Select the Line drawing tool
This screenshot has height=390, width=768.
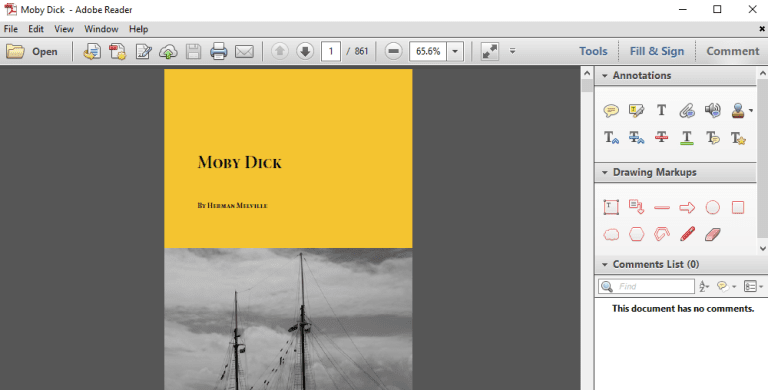click(662, 208)
